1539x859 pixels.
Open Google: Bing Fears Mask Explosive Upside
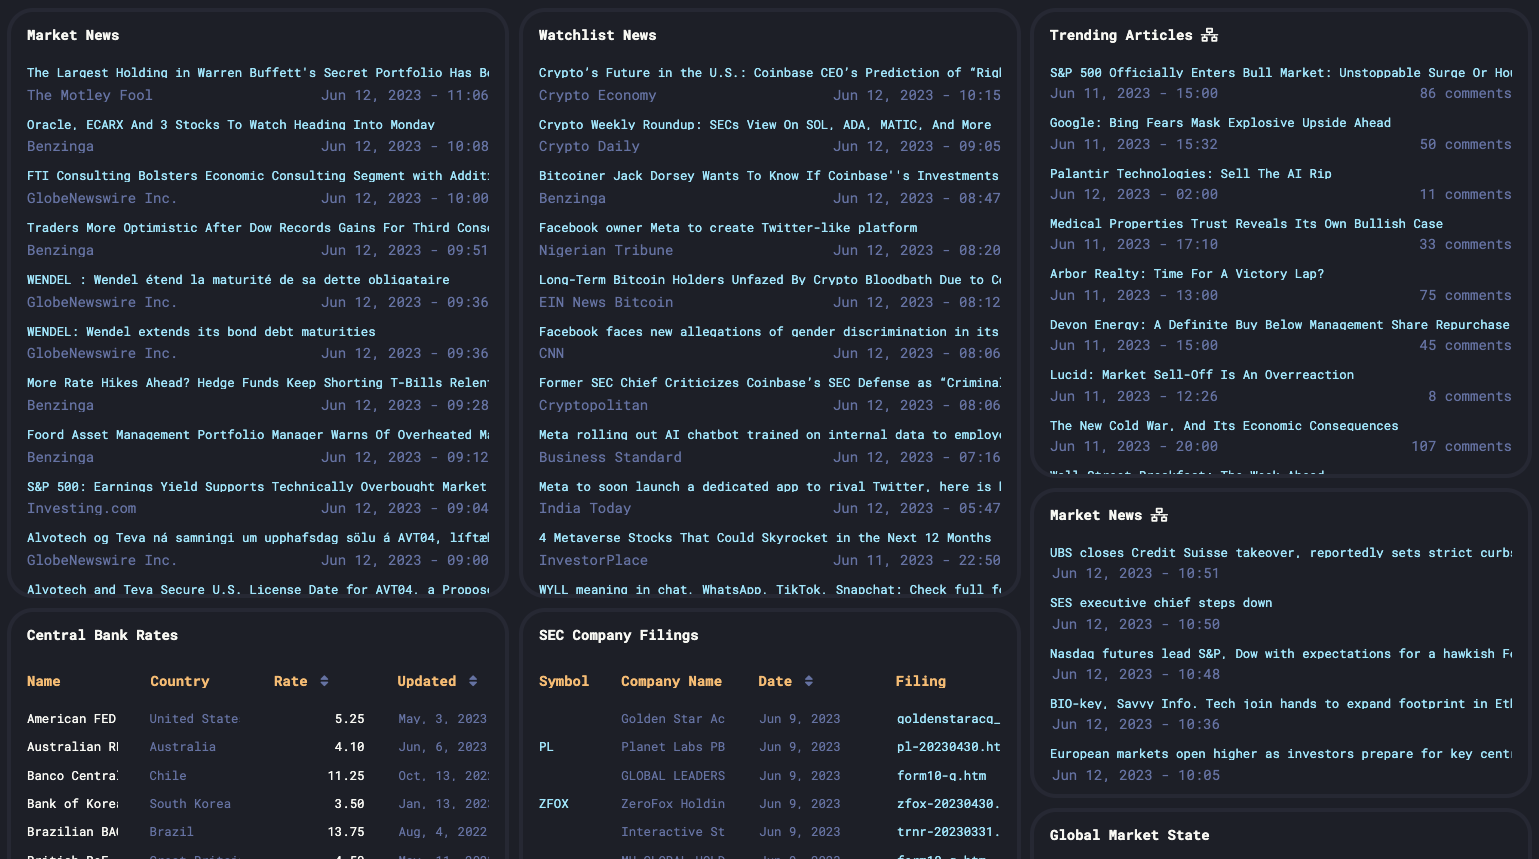coord(1220,123)
